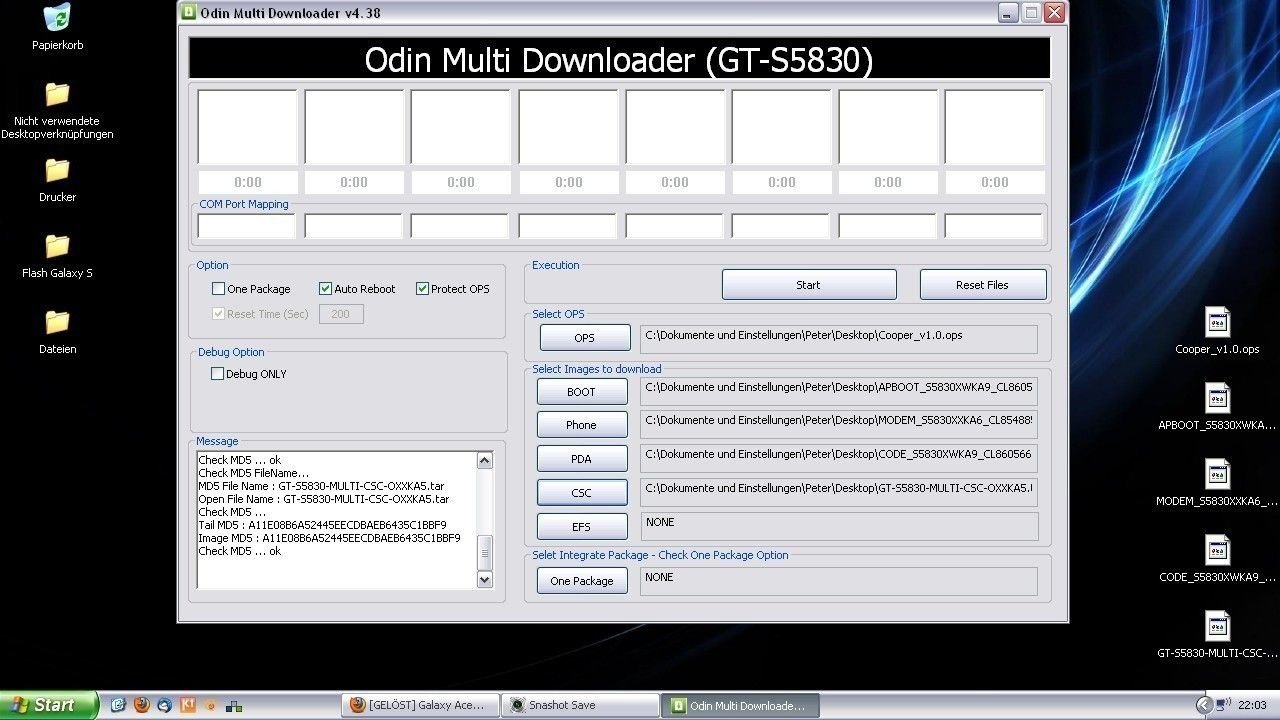The height and width of the screenshot is (720, 1280).
Task: Click Message log scroll up arrow
Action: point(485,461)
